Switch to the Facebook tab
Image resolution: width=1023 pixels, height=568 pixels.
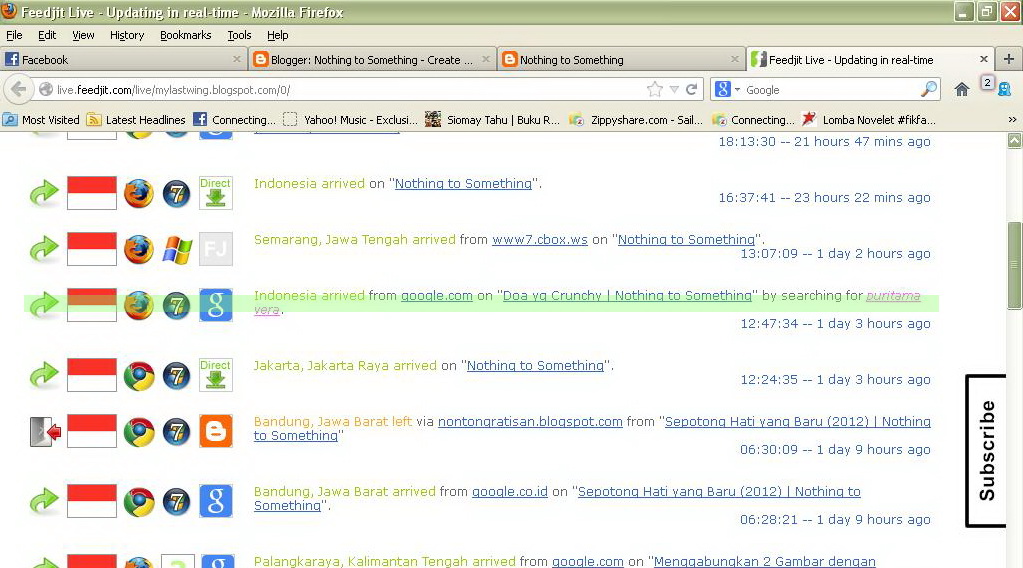pos(123,59)
